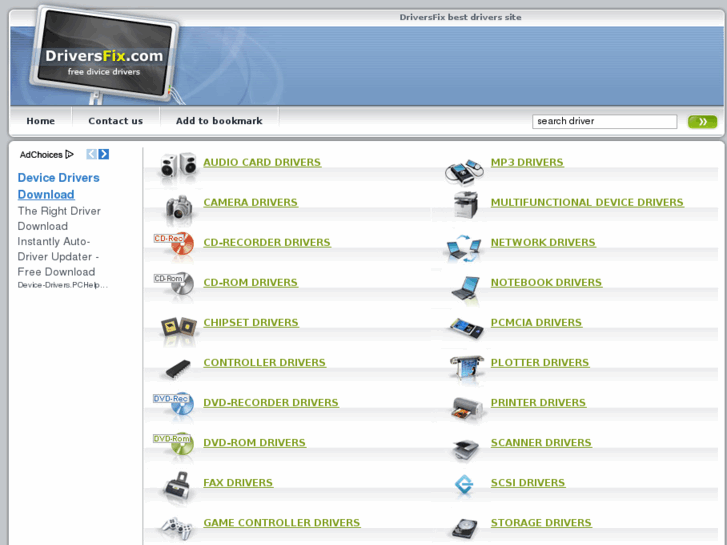Click the multifunctional copier icon

tap(466, 204)
